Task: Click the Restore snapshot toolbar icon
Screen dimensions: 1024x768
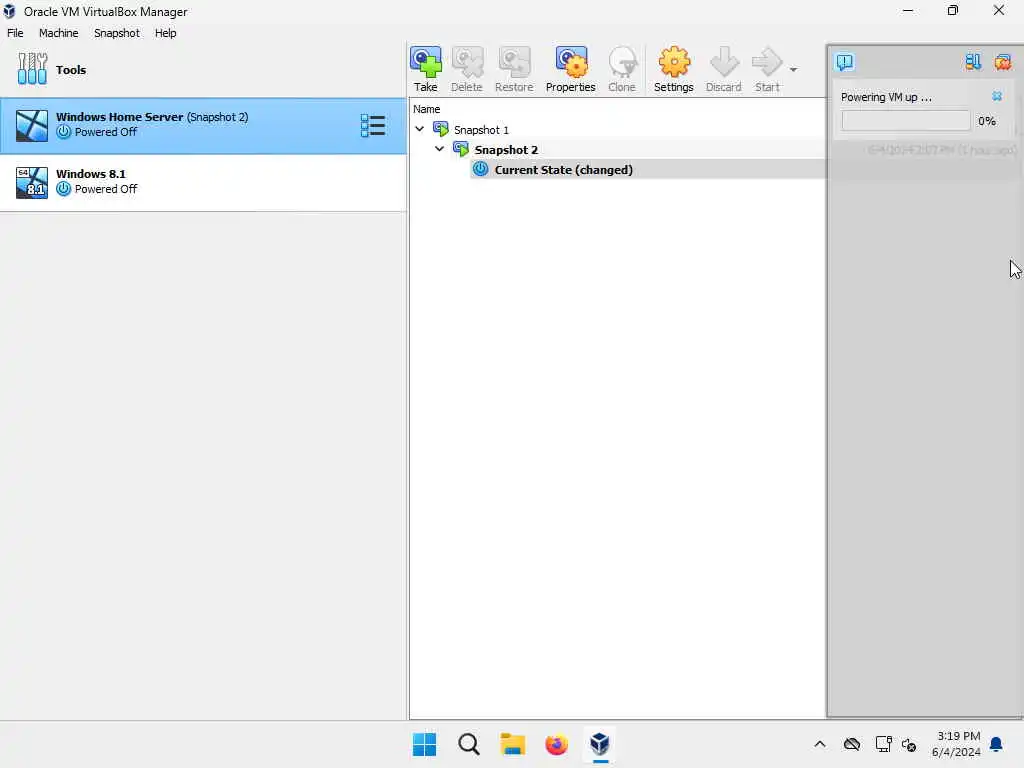Action: [x=514, y=69]
